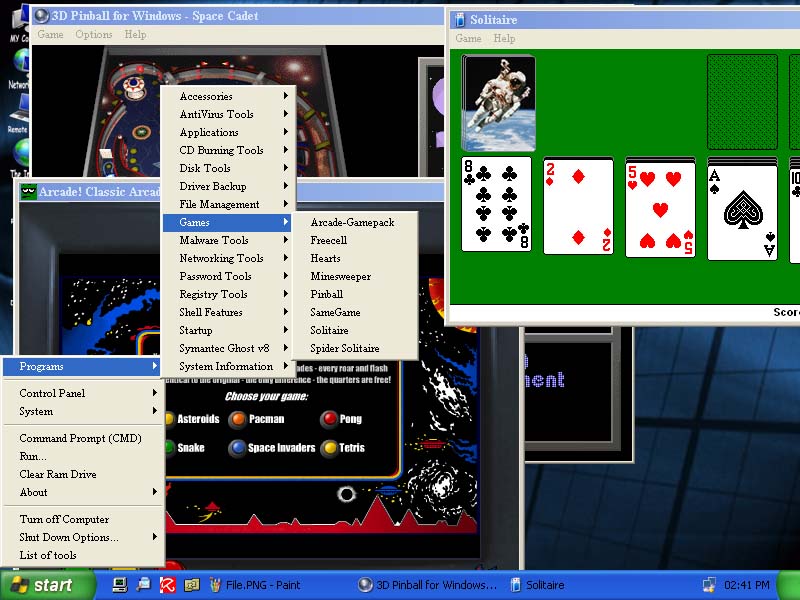The width and height of the screenshot is (800, 600).
Task: Click the system tray icon beside the clock
Action: (x=709, y=585)
